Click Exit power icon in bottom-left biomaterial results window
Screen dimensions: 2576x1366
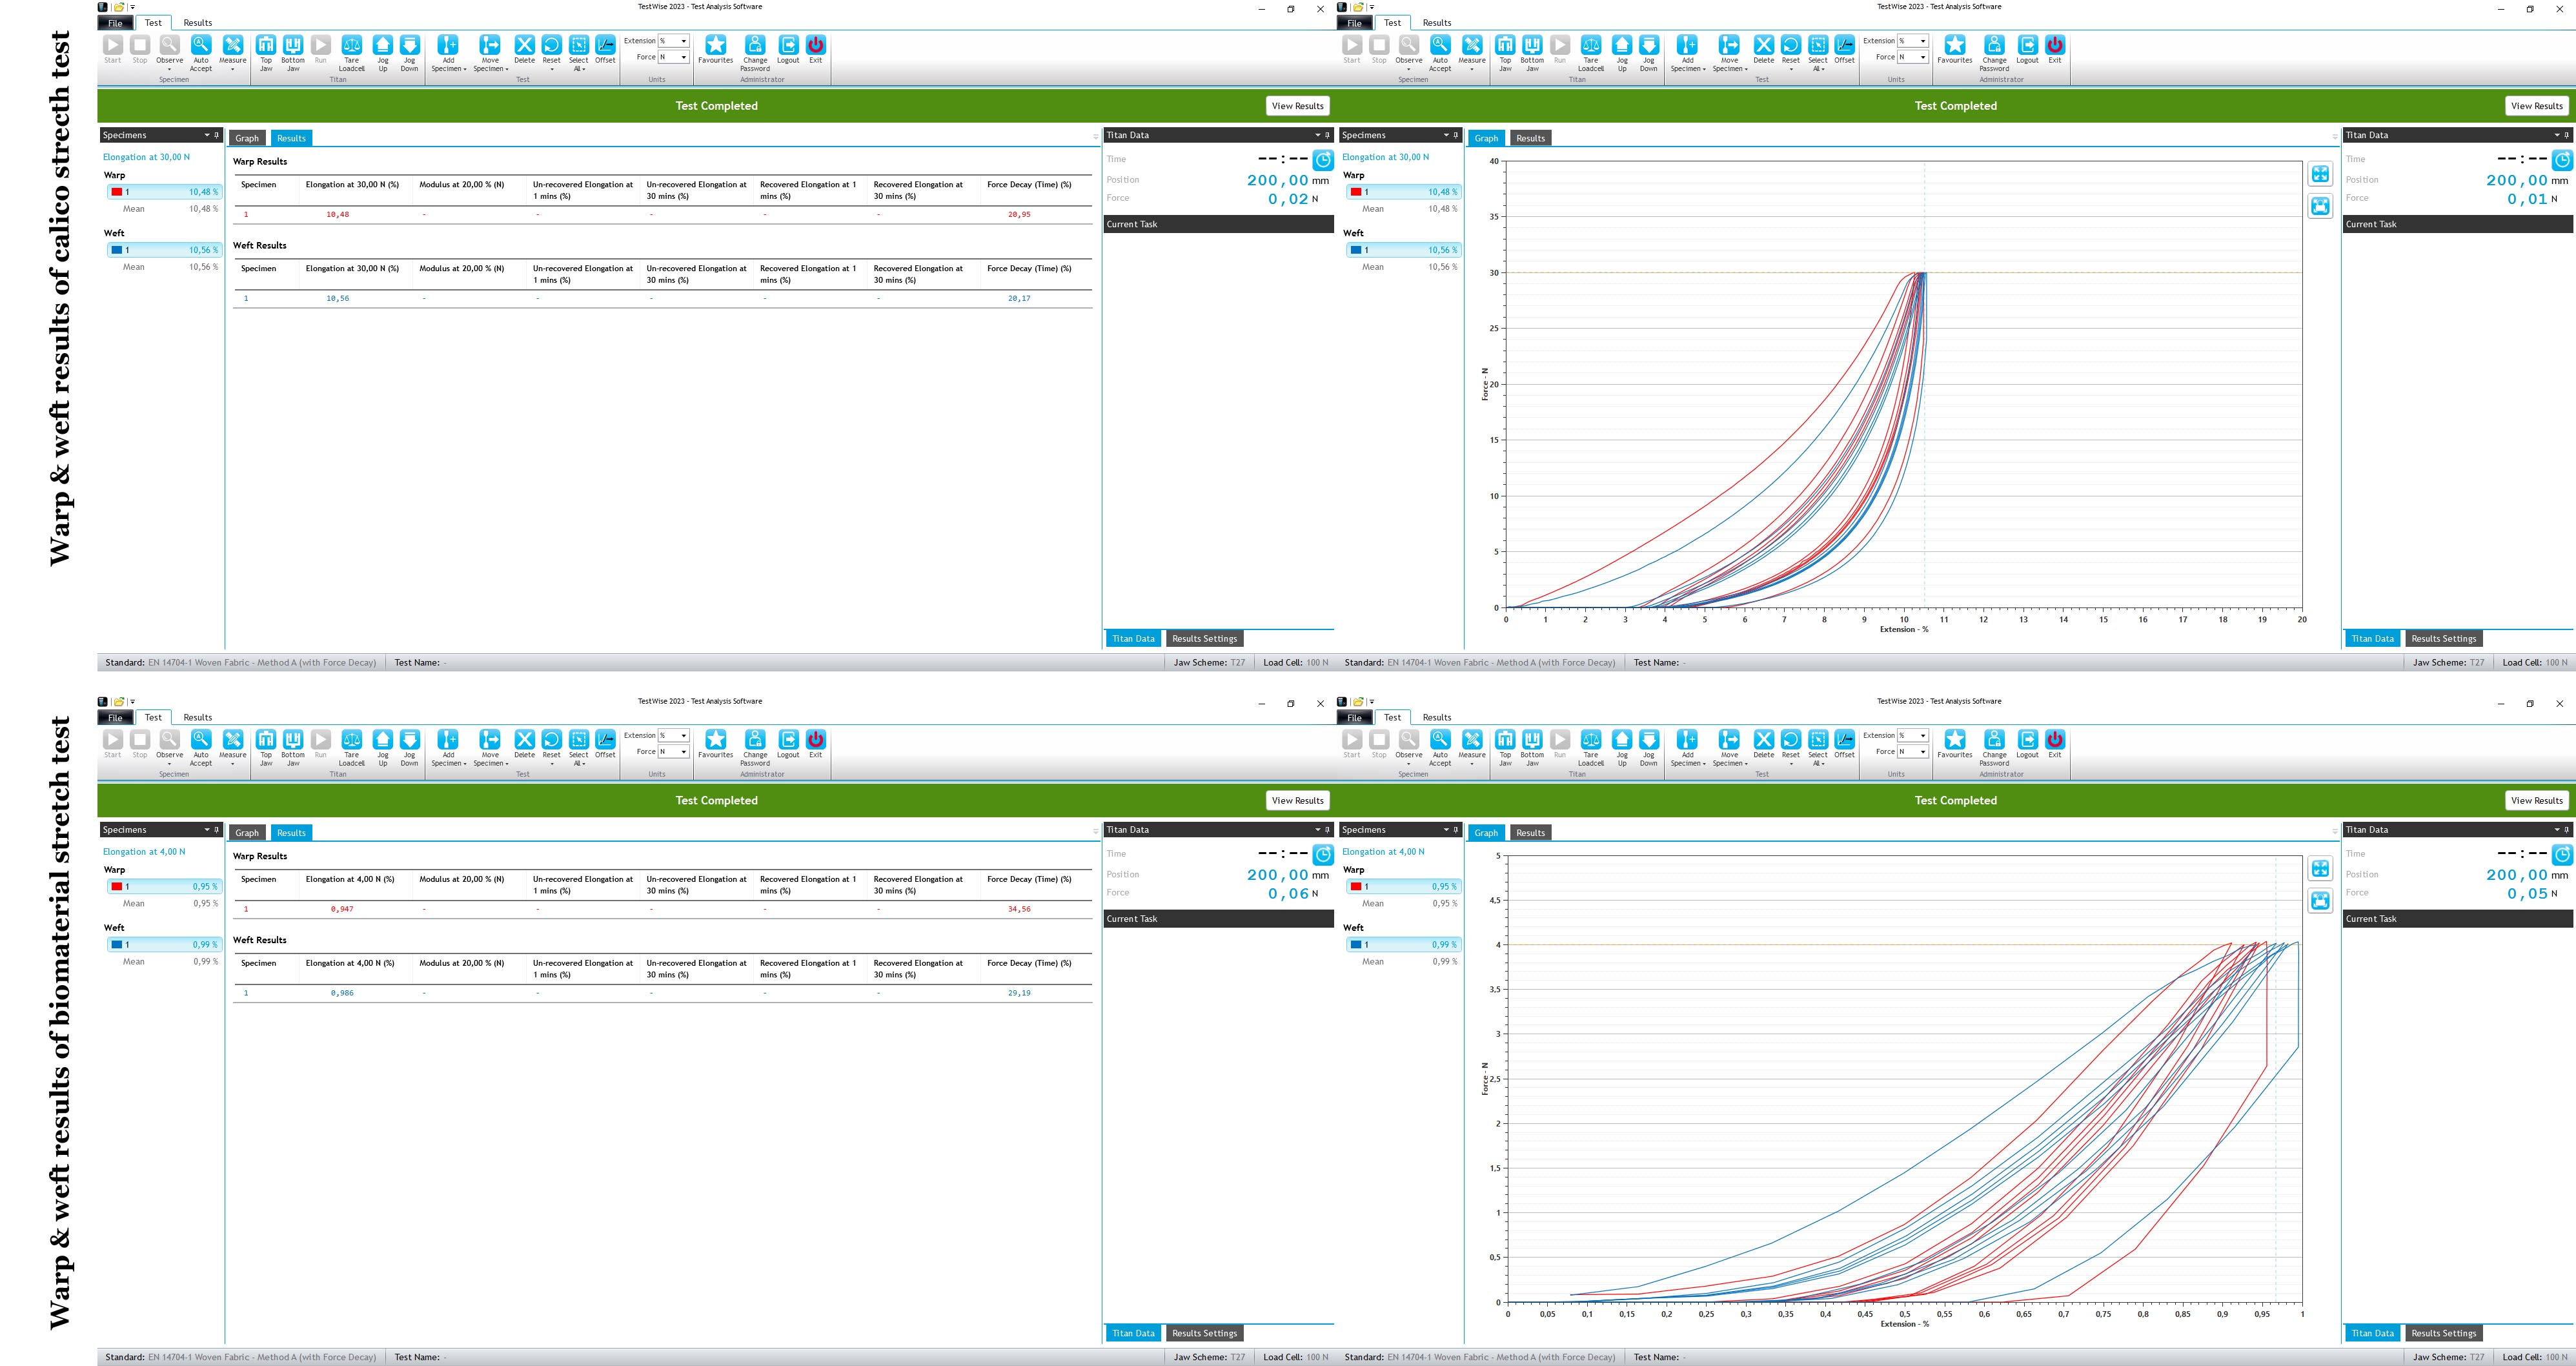coord(816,740)
